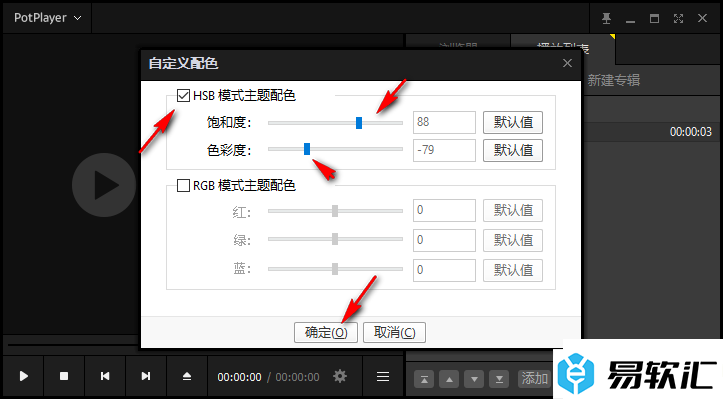Click the 红 red channel slider
This screenshot has height=399, width=723.
(x=335, y=211)
